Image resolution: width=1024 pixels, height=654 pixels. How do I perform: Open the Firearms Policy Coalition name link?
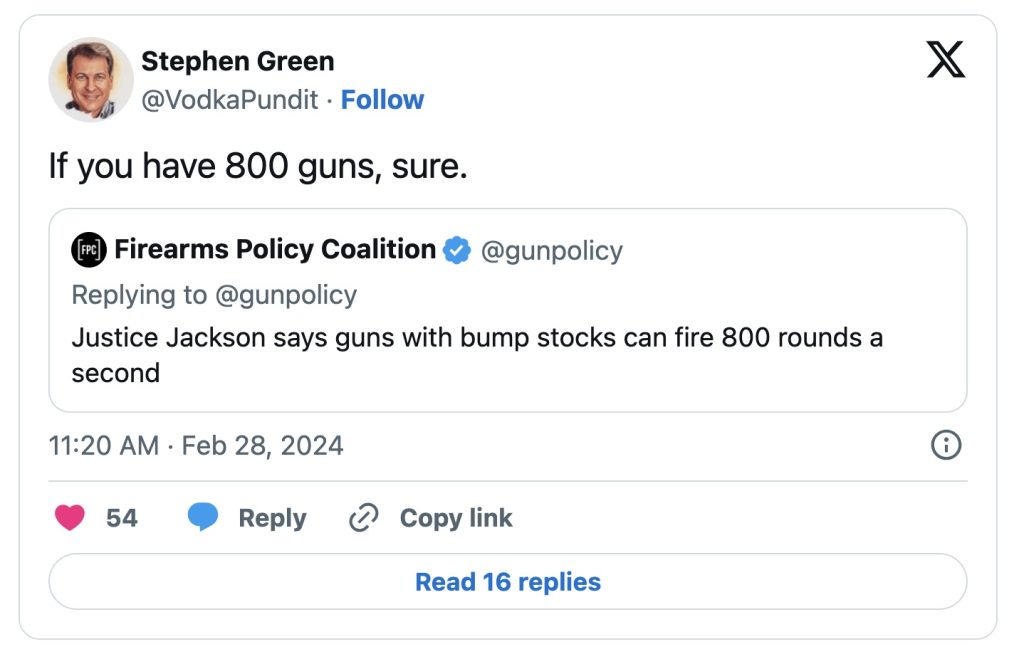coord(275,249)
